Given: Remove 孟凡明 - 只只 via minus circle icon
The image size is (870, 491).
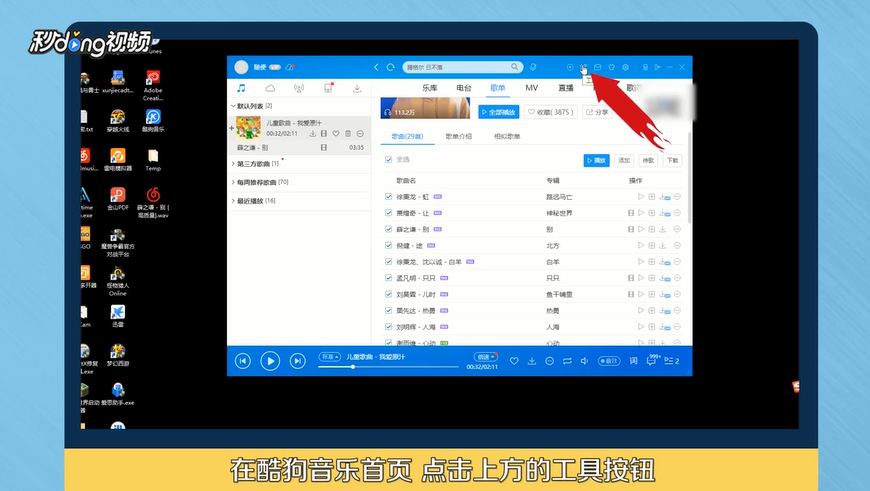Looking at the screenshot, I should pos(677,278).
